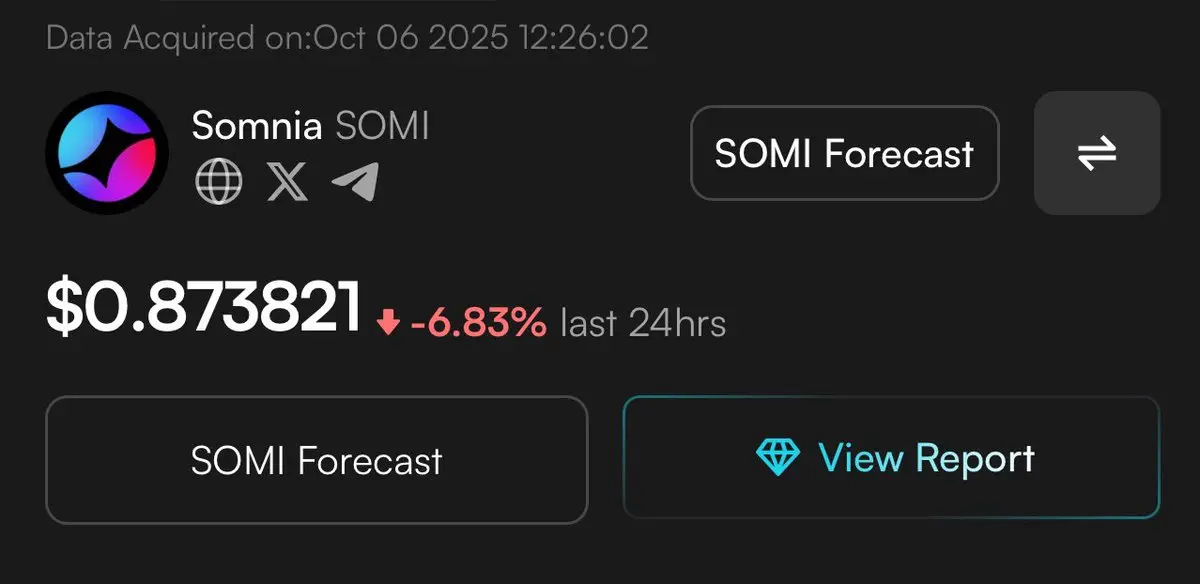Click the top-right SOMI Forecast button

[844, 153]
